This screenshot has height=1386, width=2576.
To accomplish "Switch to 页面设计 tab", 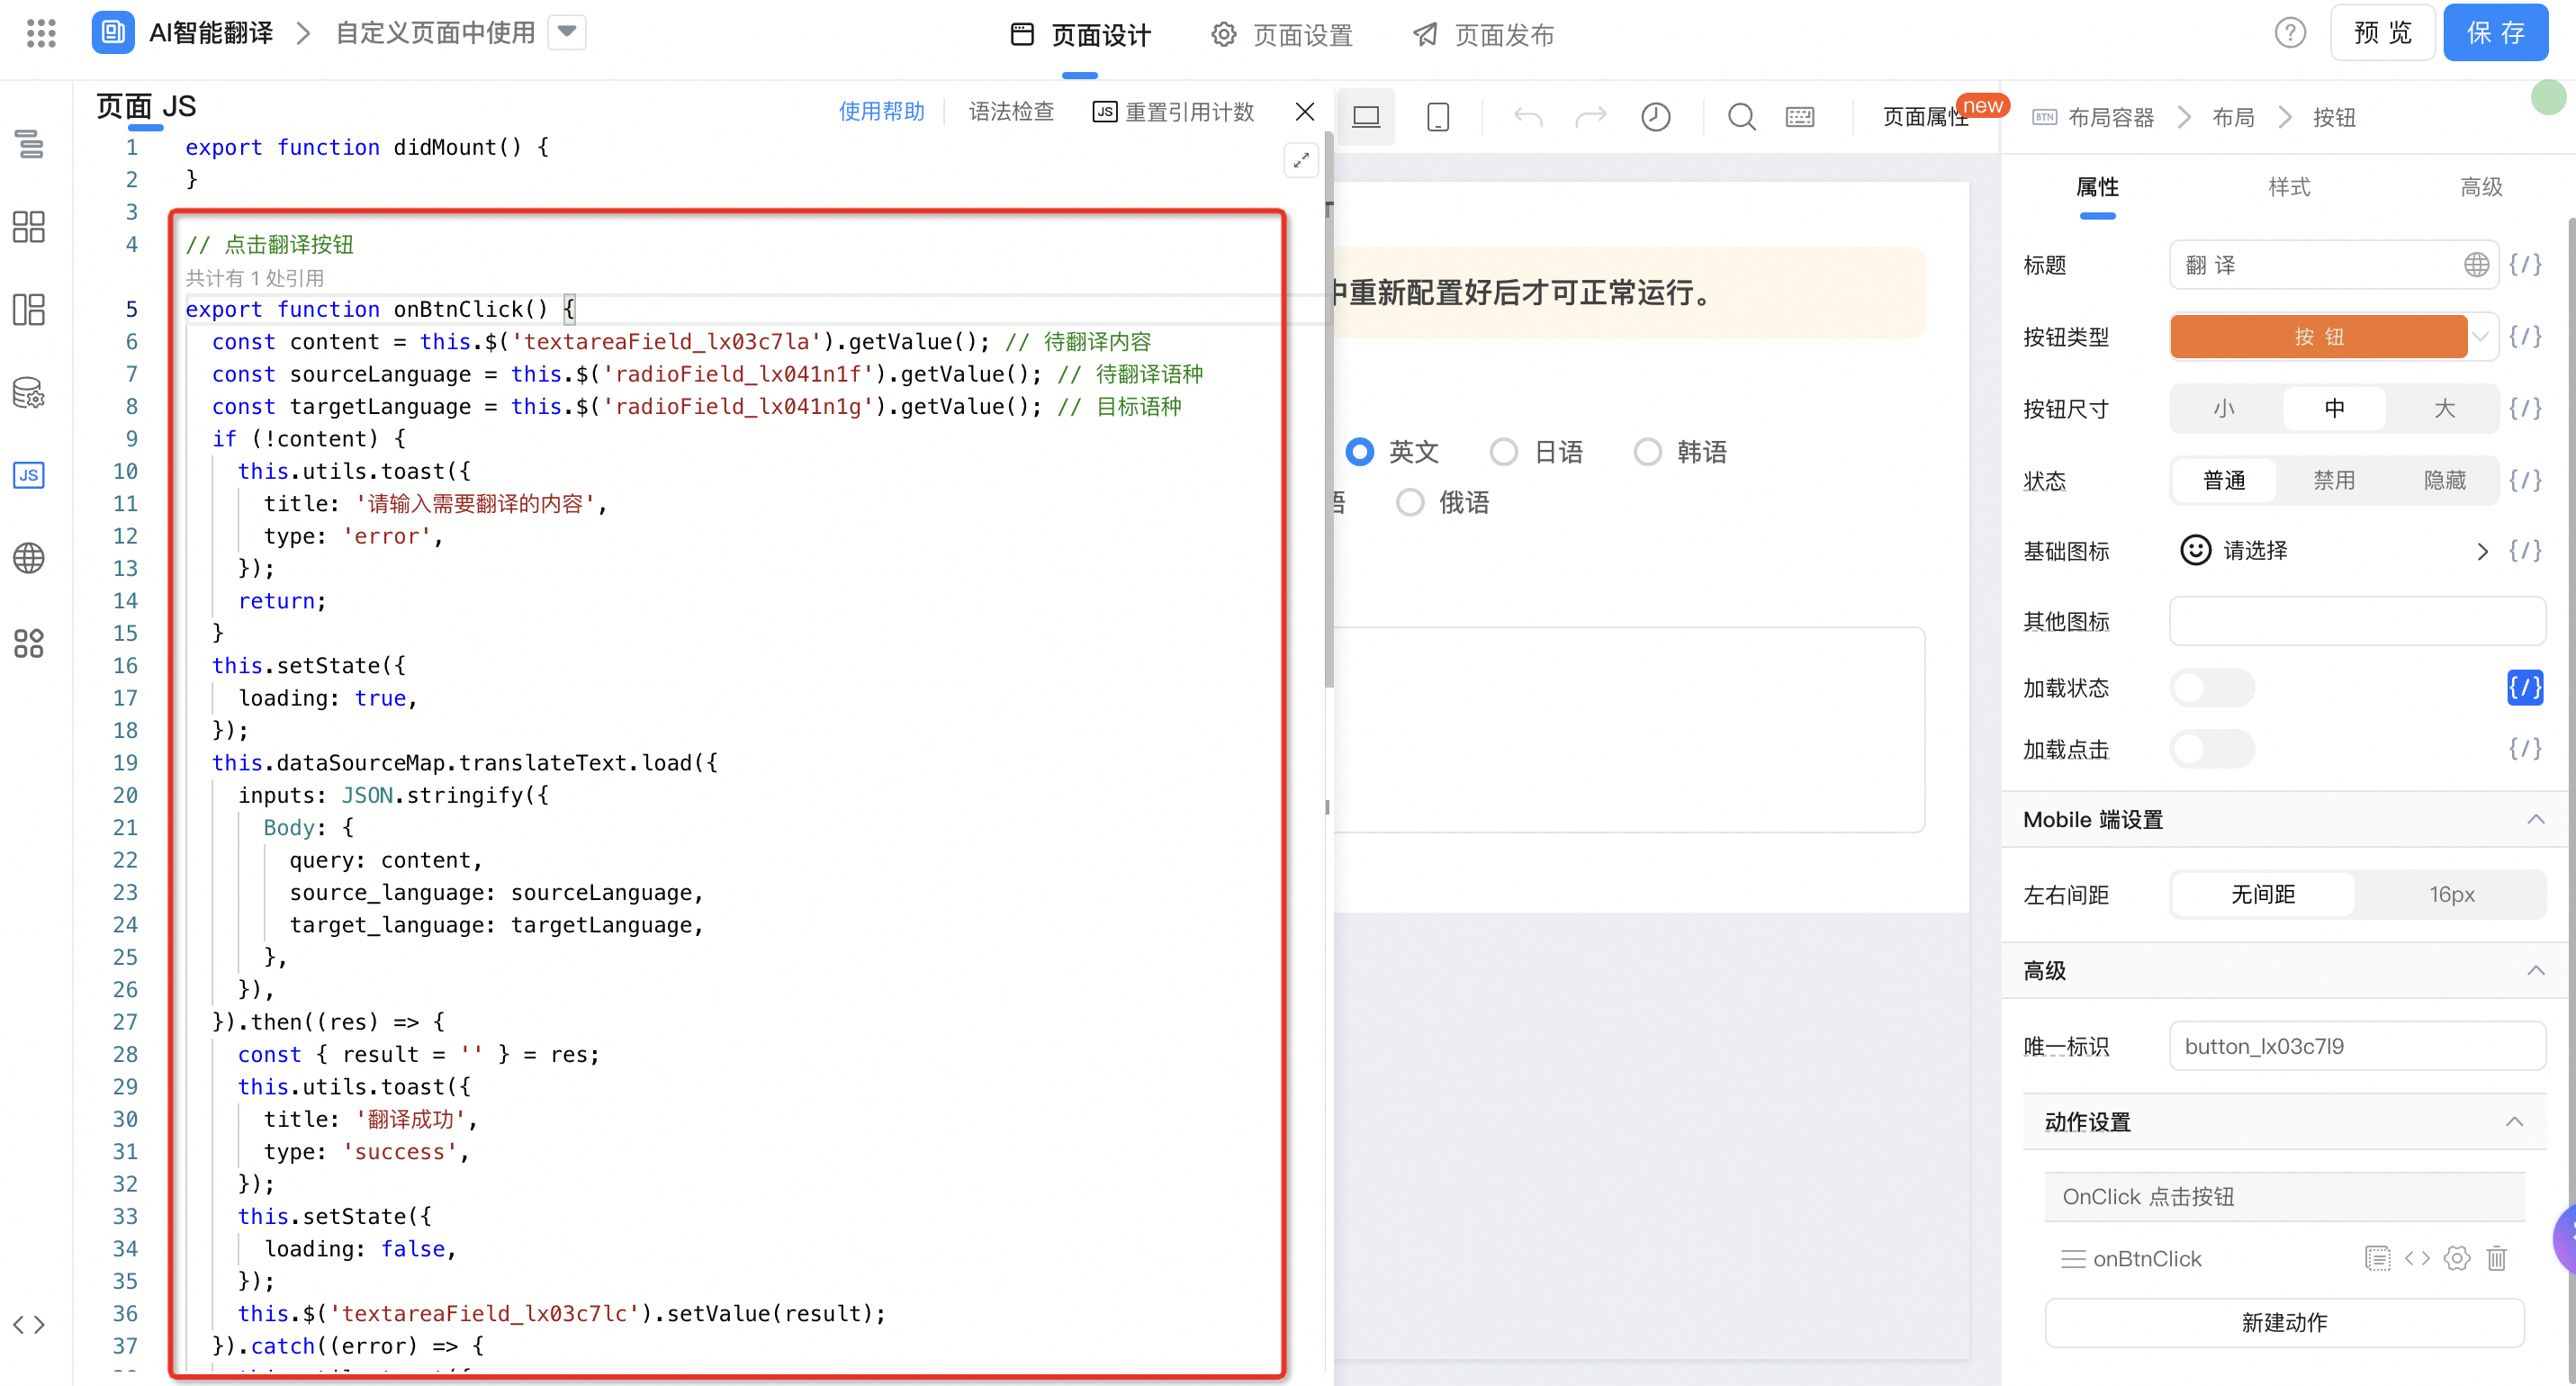I will point(1080,35).
